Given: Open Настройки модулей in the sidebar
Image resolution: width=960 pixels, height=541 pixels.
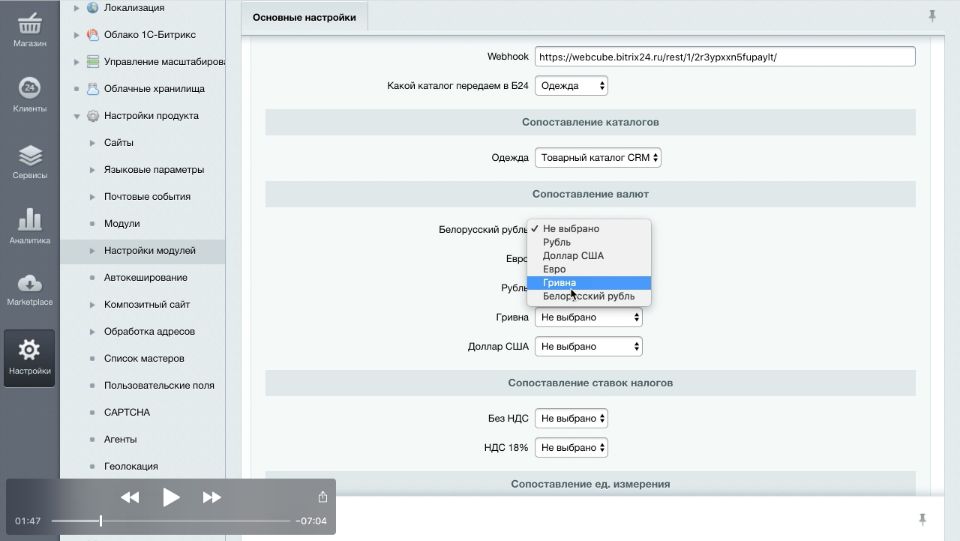Looking at the screenshot, I should [149, 251].
